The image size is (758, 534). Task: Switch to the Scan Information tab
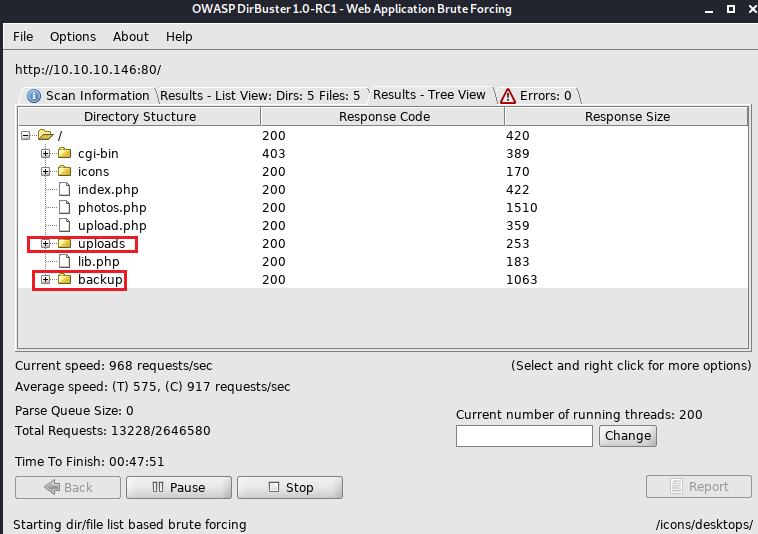point(88,96)
